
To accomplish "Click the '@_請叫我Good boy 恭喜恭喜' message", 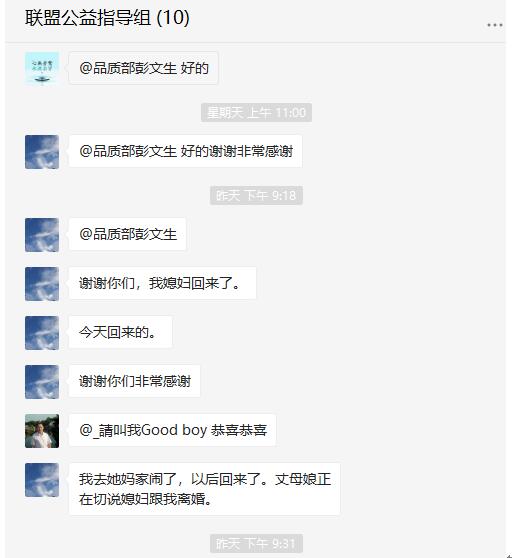I will (173, 430).
